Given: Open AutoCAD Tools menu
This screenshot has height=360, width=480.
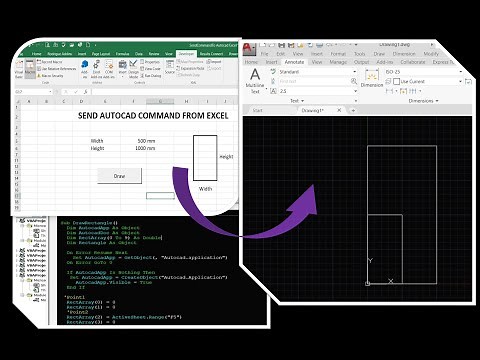Looking at the screenshot, I should tap(360, 54).
